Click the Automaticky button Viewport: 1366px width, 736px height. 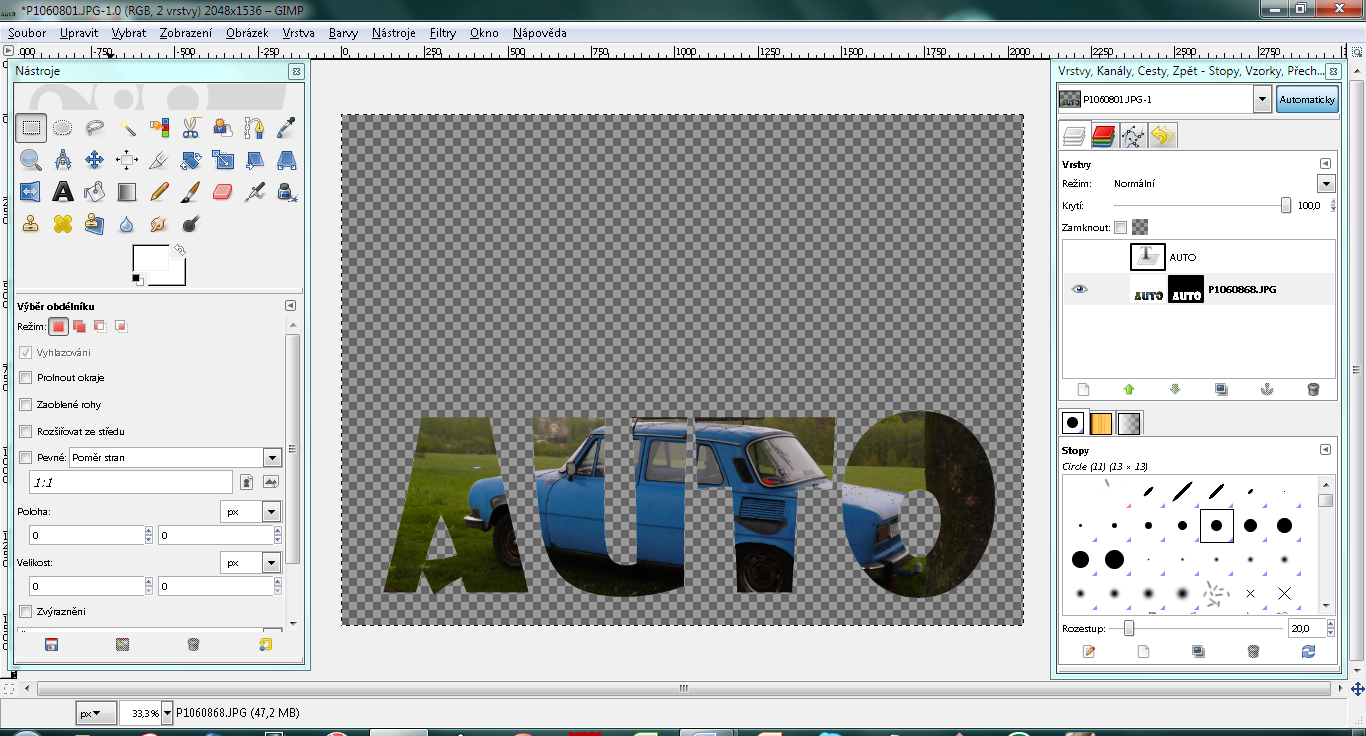1307,100
